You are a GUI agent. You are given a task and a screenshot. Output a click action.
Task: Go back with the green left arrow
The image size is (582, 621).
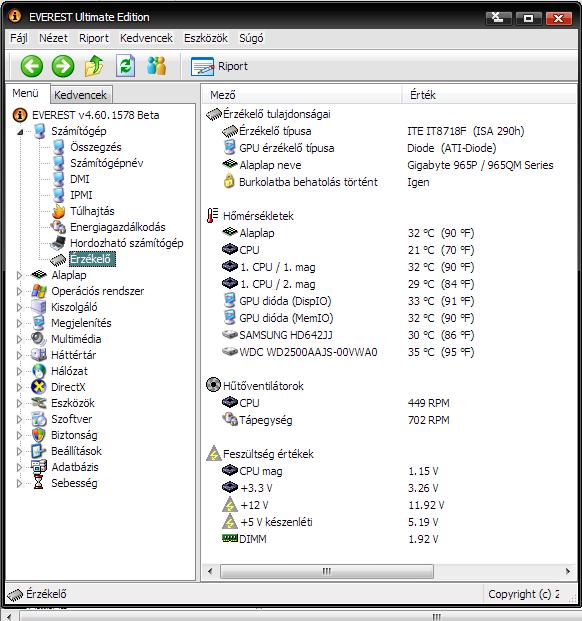tap(32, 66)
